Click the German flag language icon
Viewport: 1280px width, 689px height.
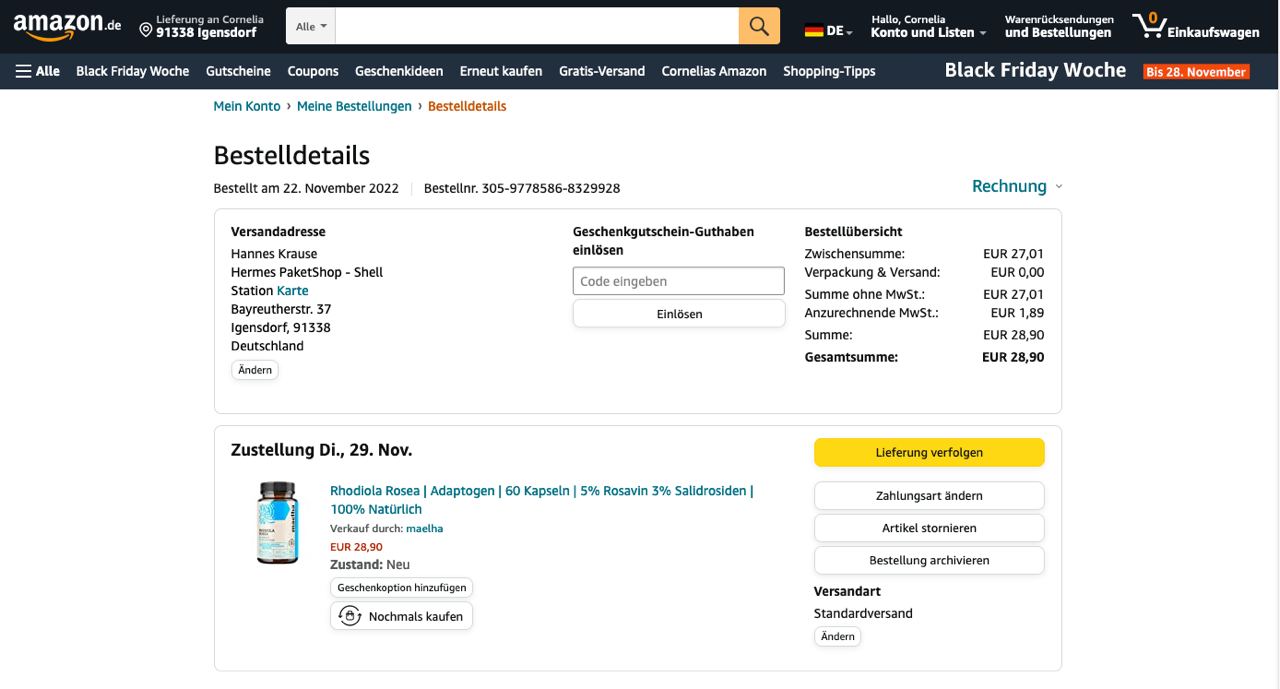click(x=814, y=31)
